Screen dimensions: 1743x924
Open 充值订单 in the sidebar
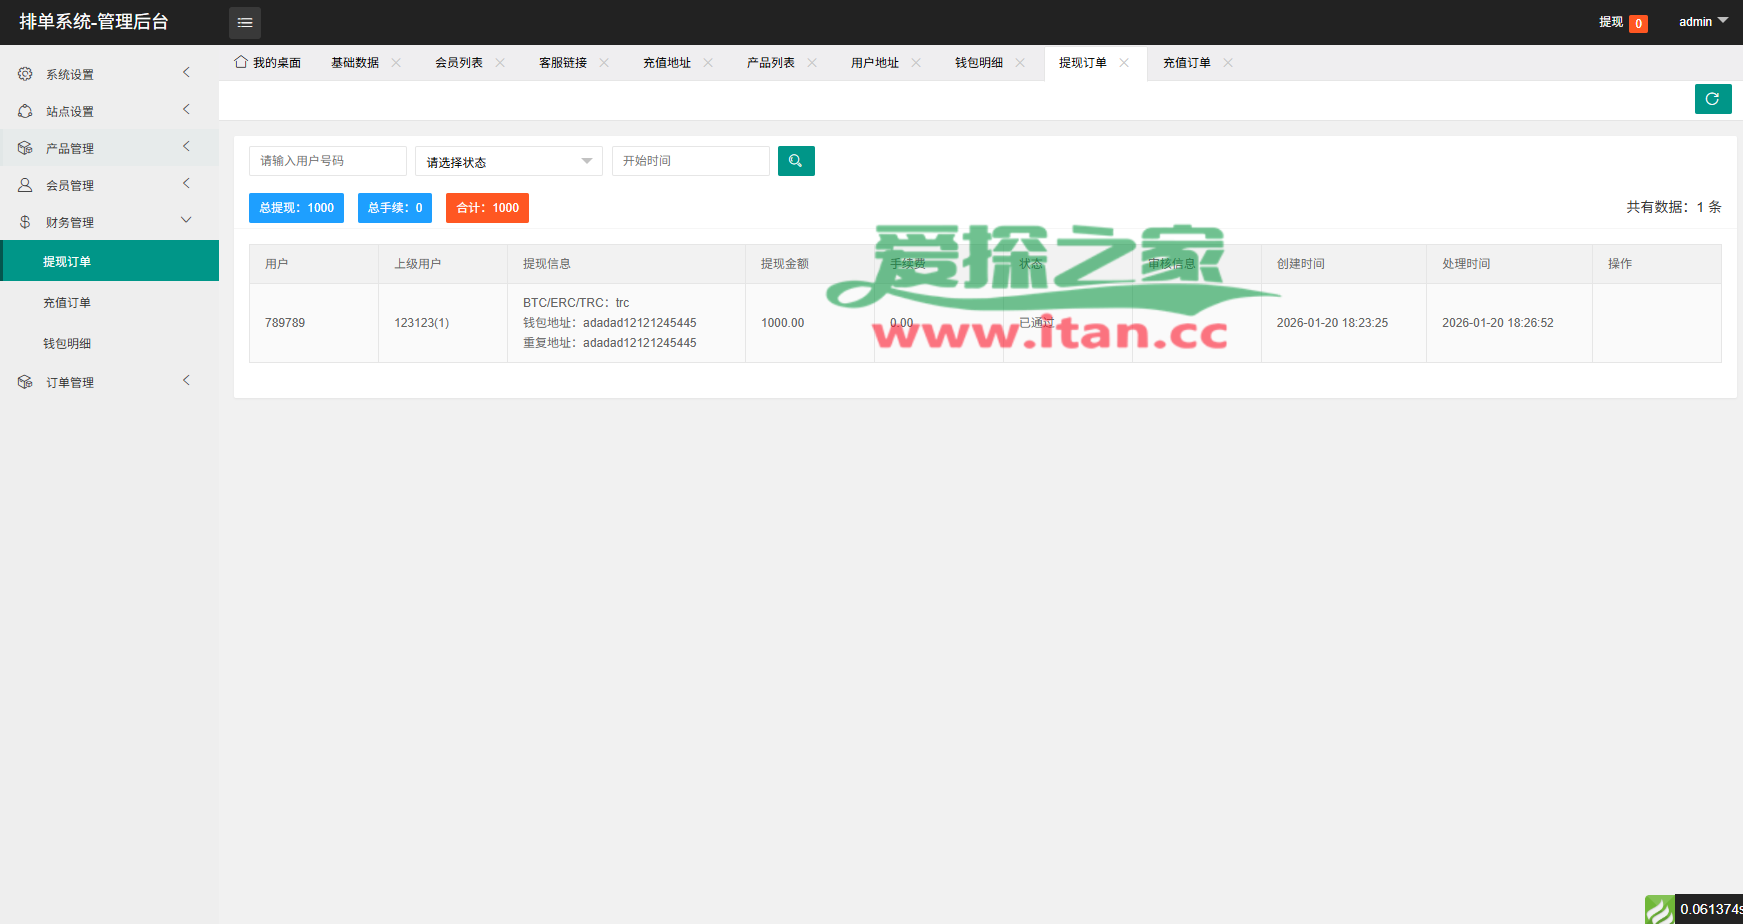pyautogui.click(x=67, y=303)
